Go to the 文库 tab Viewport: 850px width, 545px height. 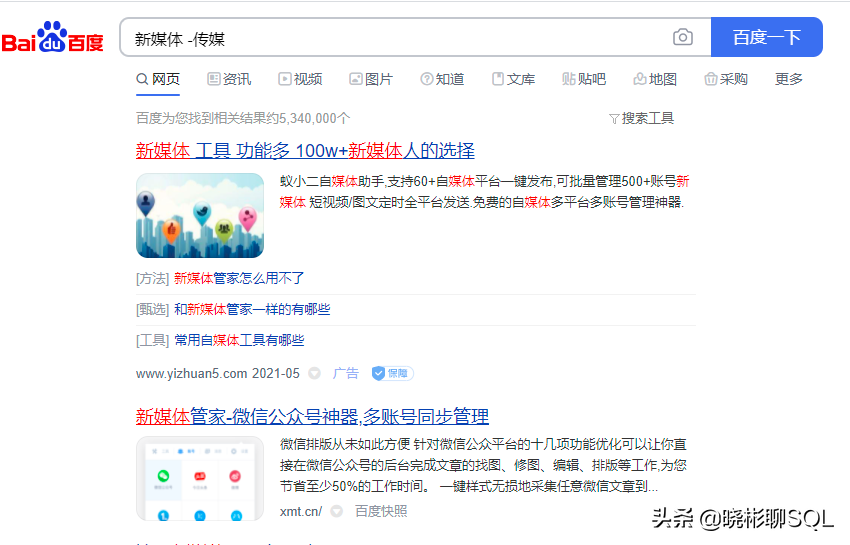(513, 79)
